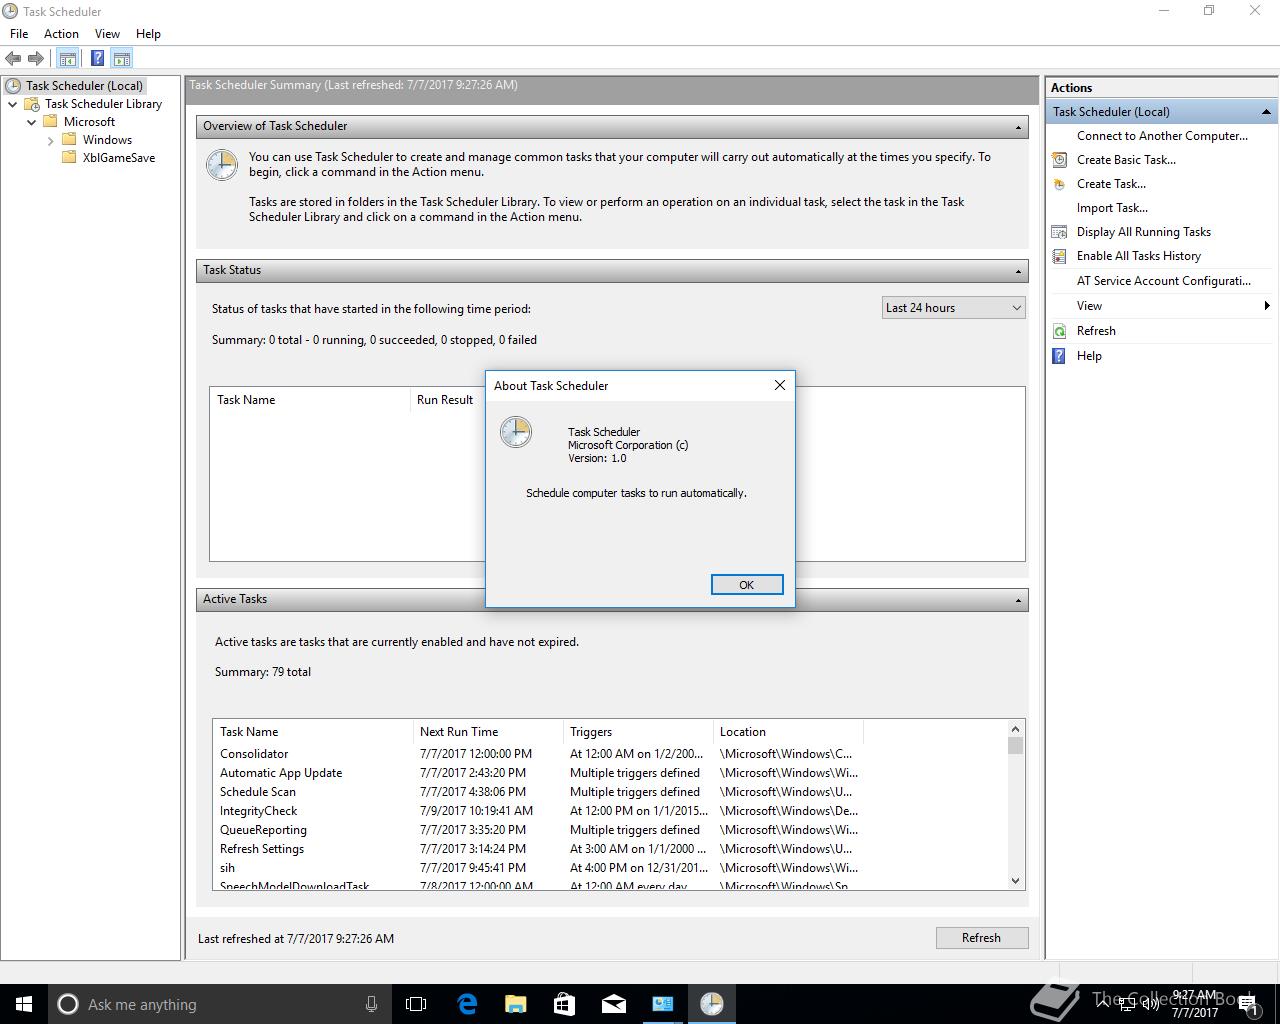Click Import Task action
Screen dimensions: 1280x1024
tap(1112, 208)
